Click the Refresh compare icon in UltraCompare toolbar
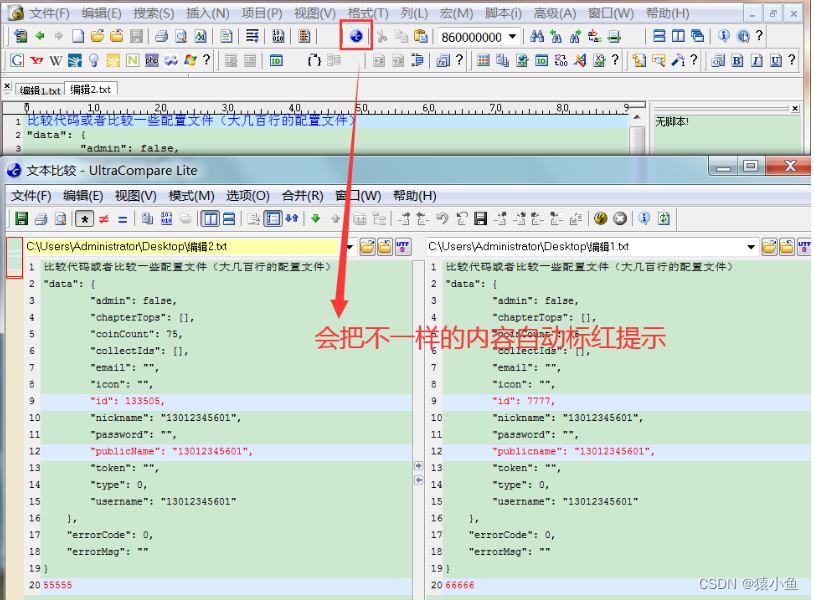This screenshot has width=814, height=600. pyautogui.click(x=664, y=219)
